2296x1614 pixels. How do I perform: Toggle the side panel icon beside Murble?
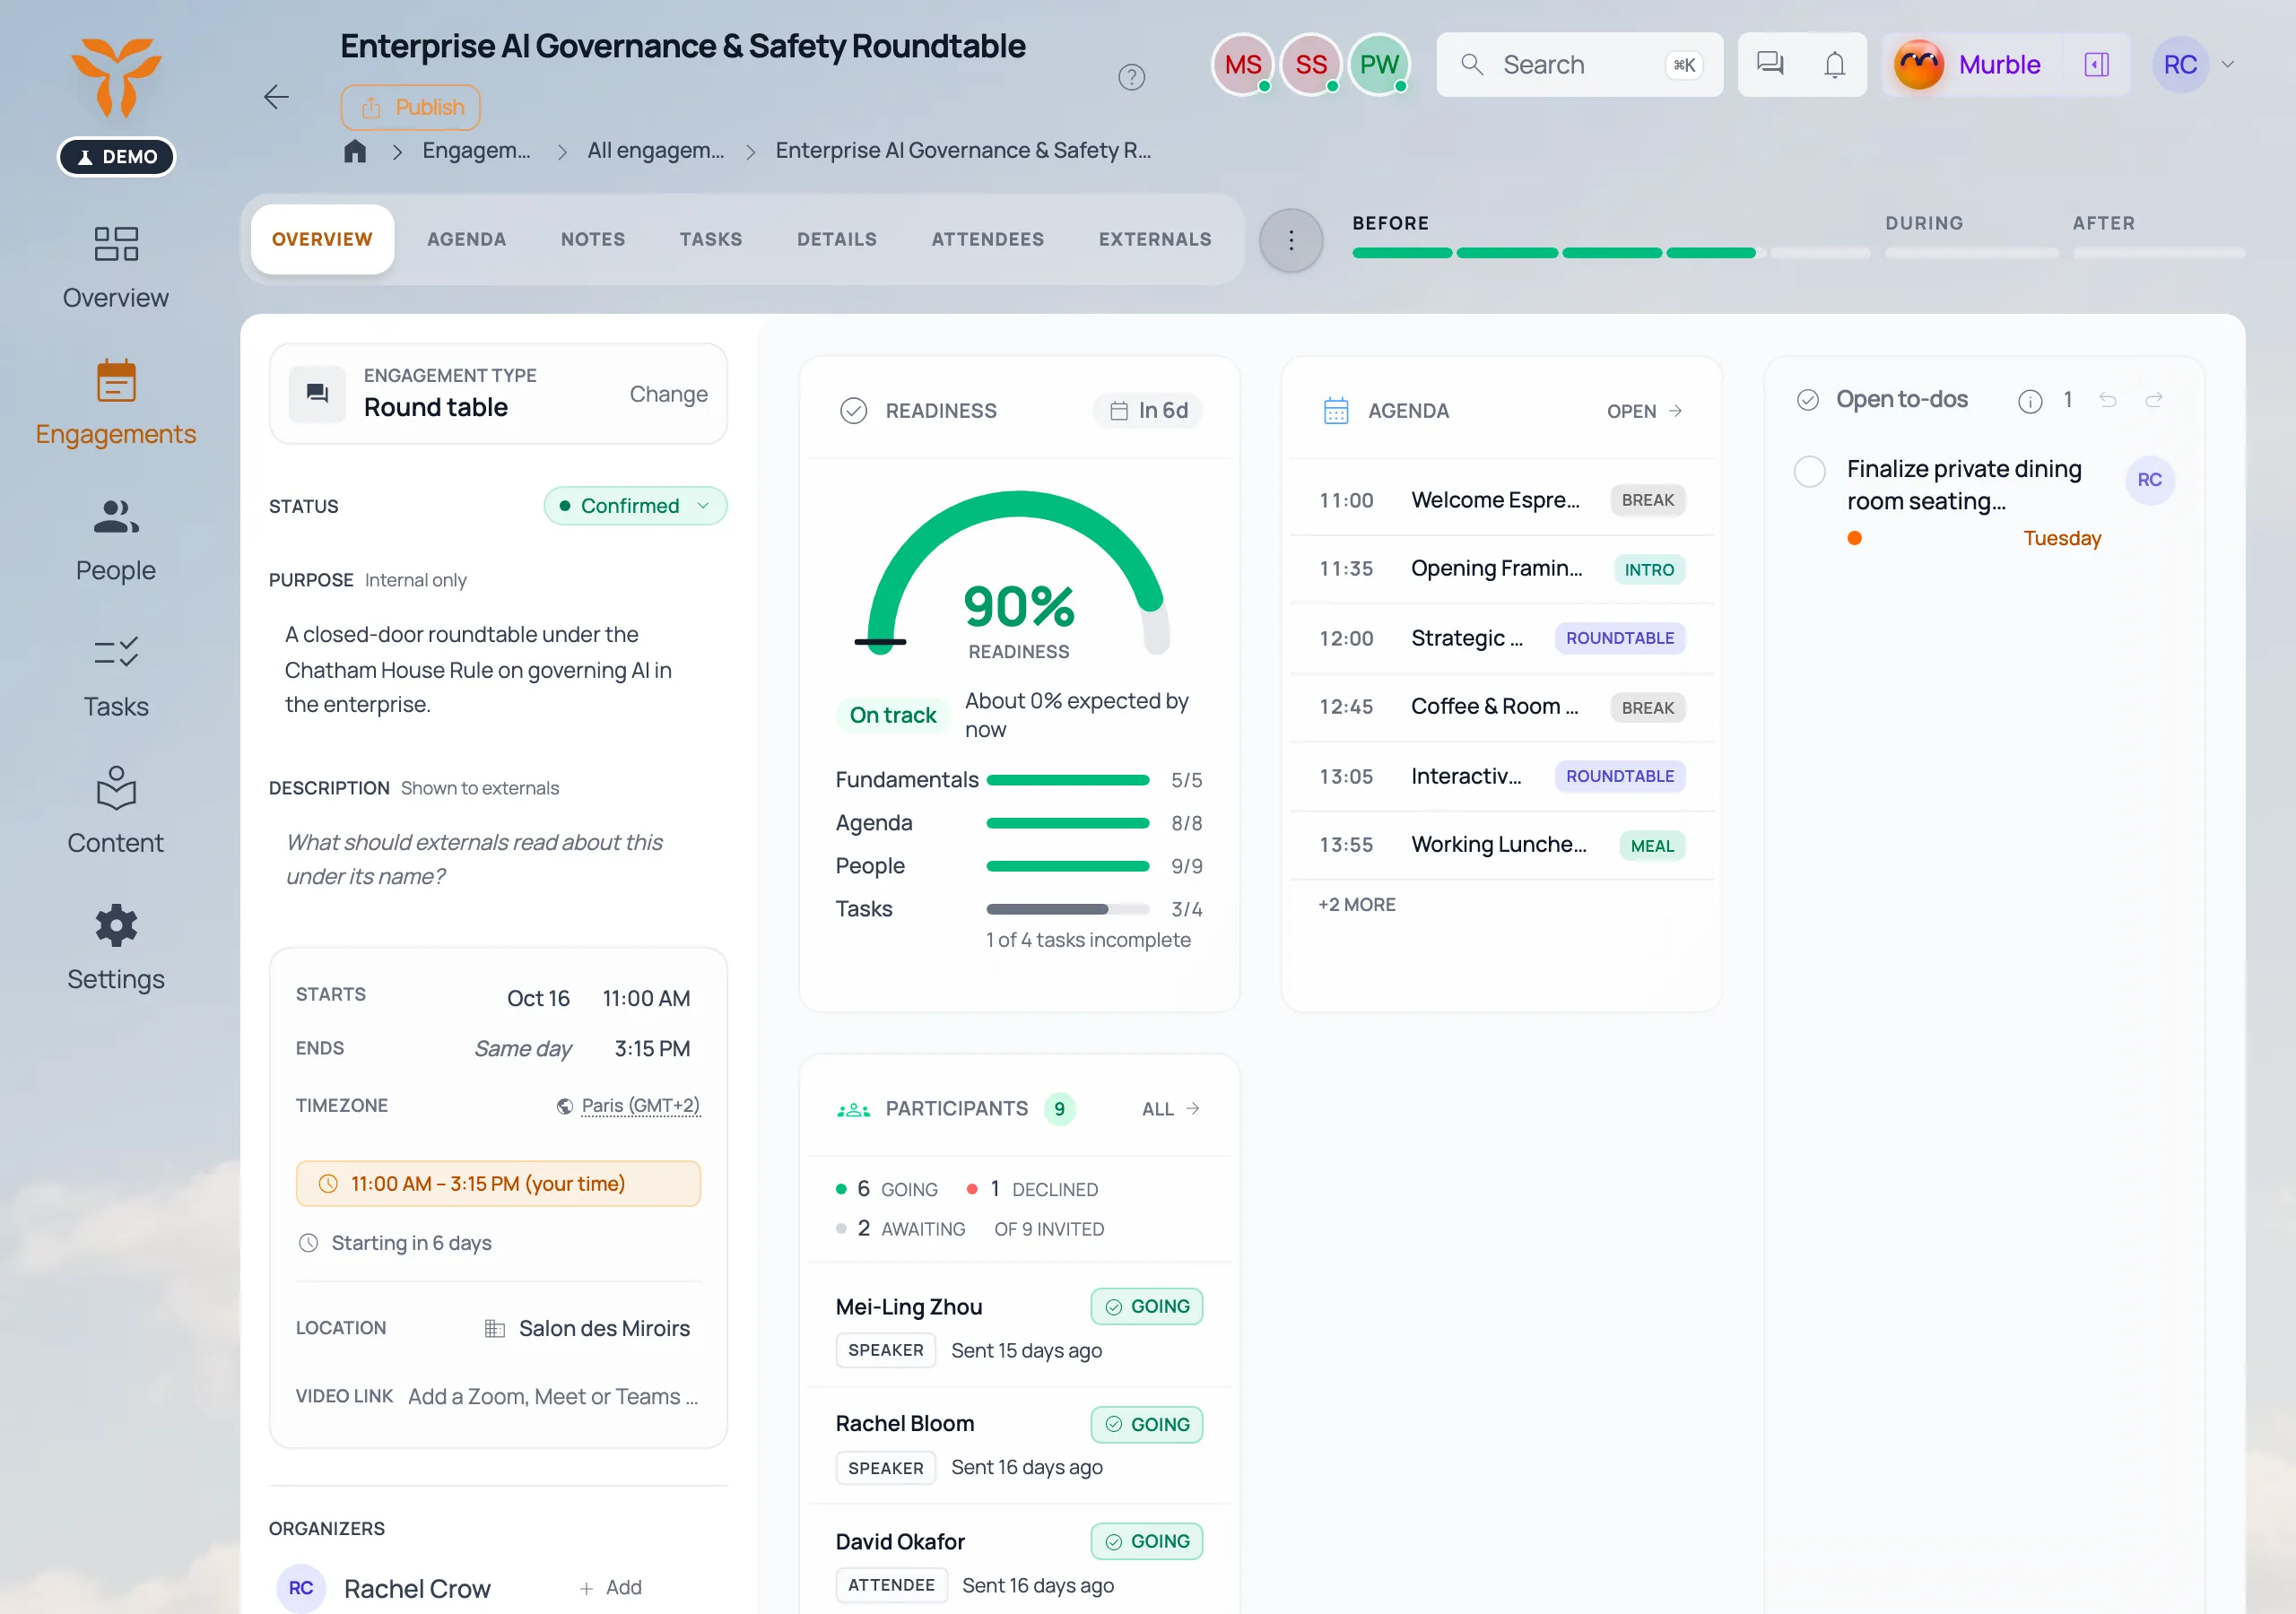[x=2096, y=64]
